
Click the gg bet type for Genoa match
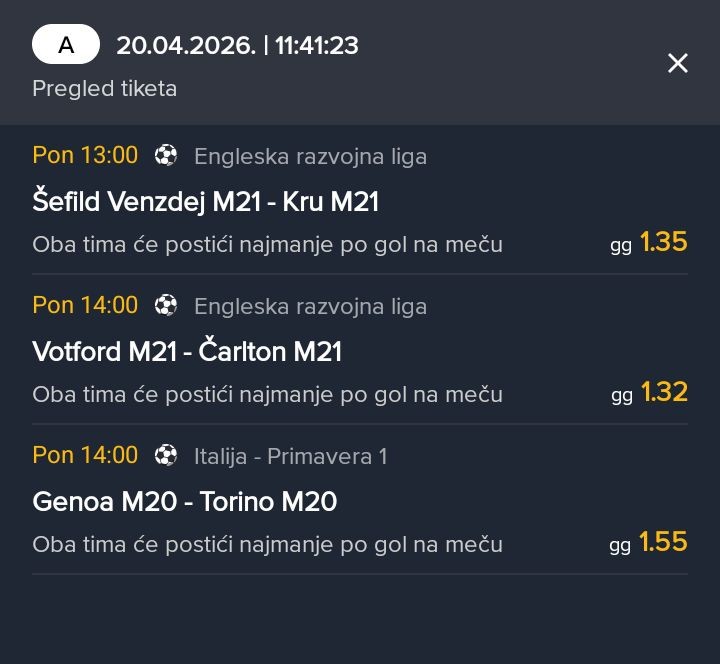click(620, 545)
